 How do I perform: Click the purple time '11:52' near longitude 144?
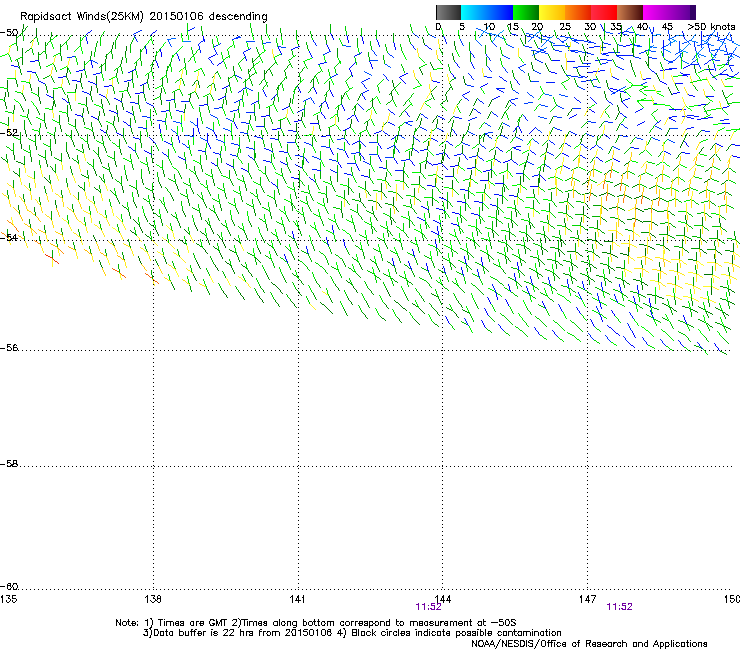(428, 607)
